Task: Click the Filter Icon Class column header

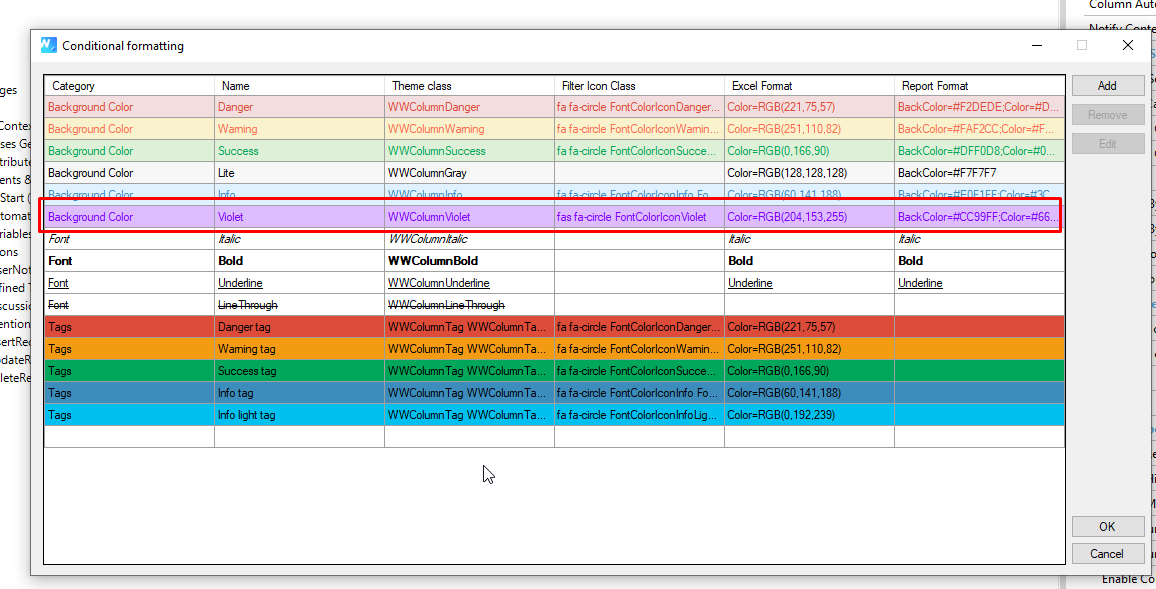Action: pos(639,86)
